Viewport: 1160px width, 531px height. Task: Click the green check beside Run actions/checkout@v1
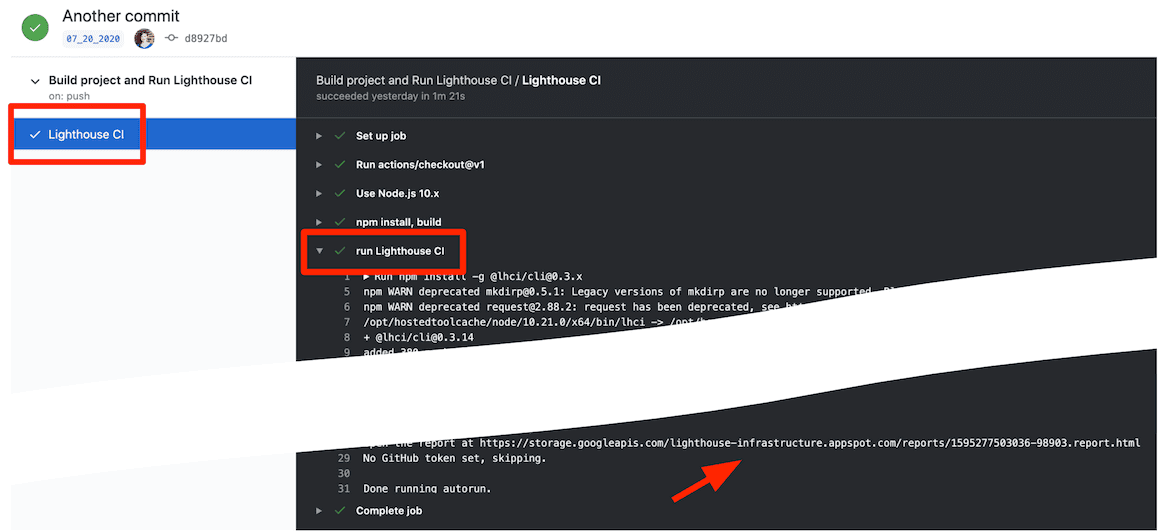click(x=340, y=164)
